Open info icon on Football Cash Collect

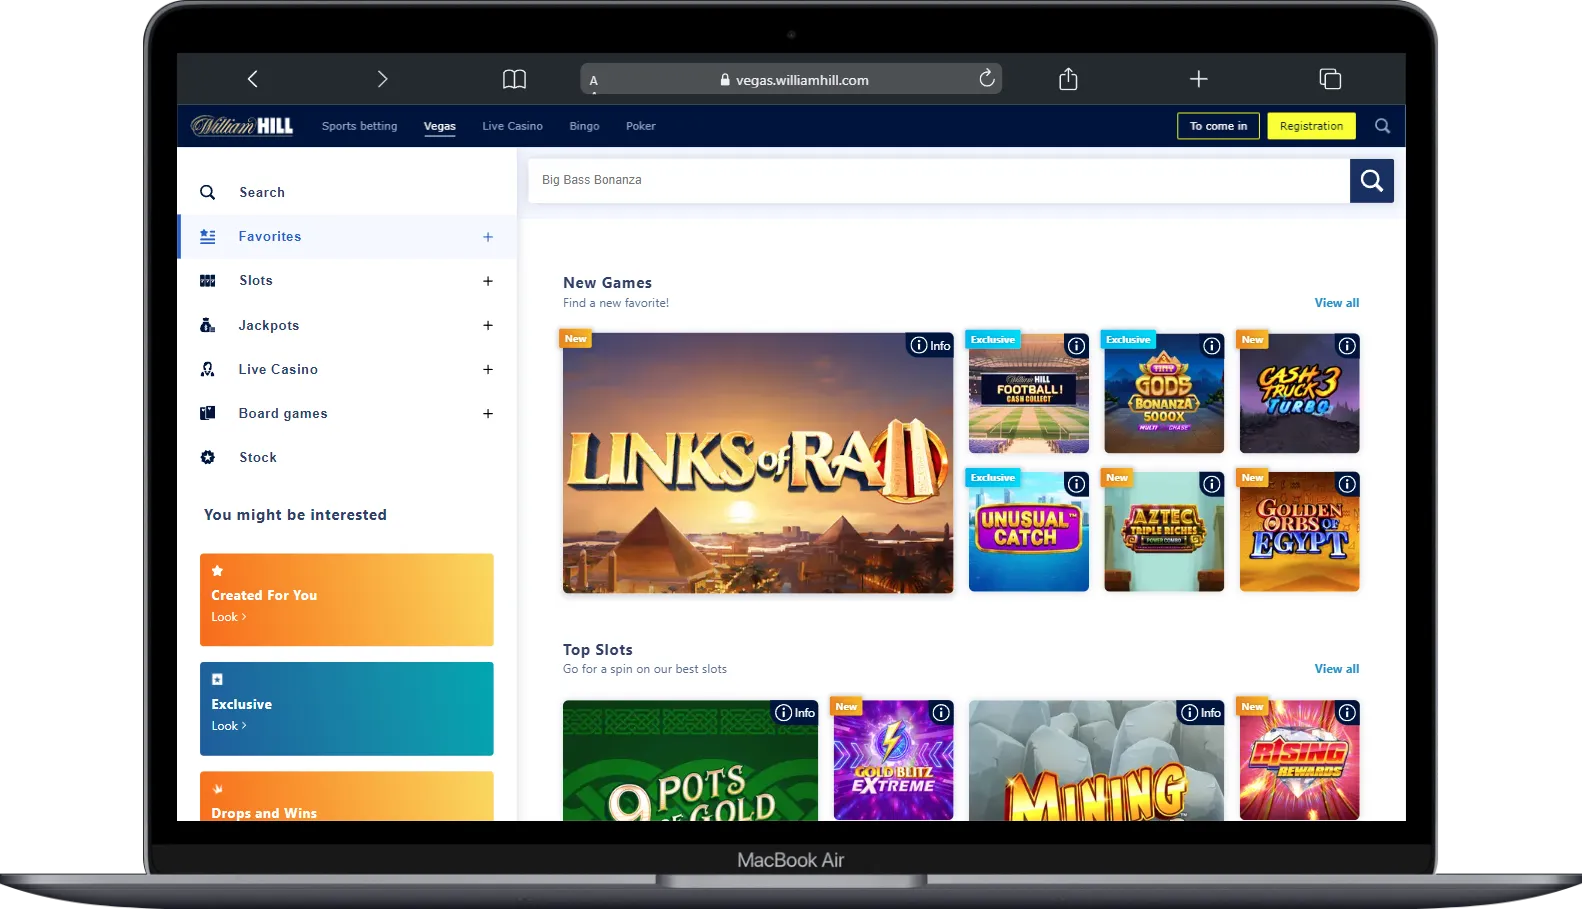(x=1076, y=346)
